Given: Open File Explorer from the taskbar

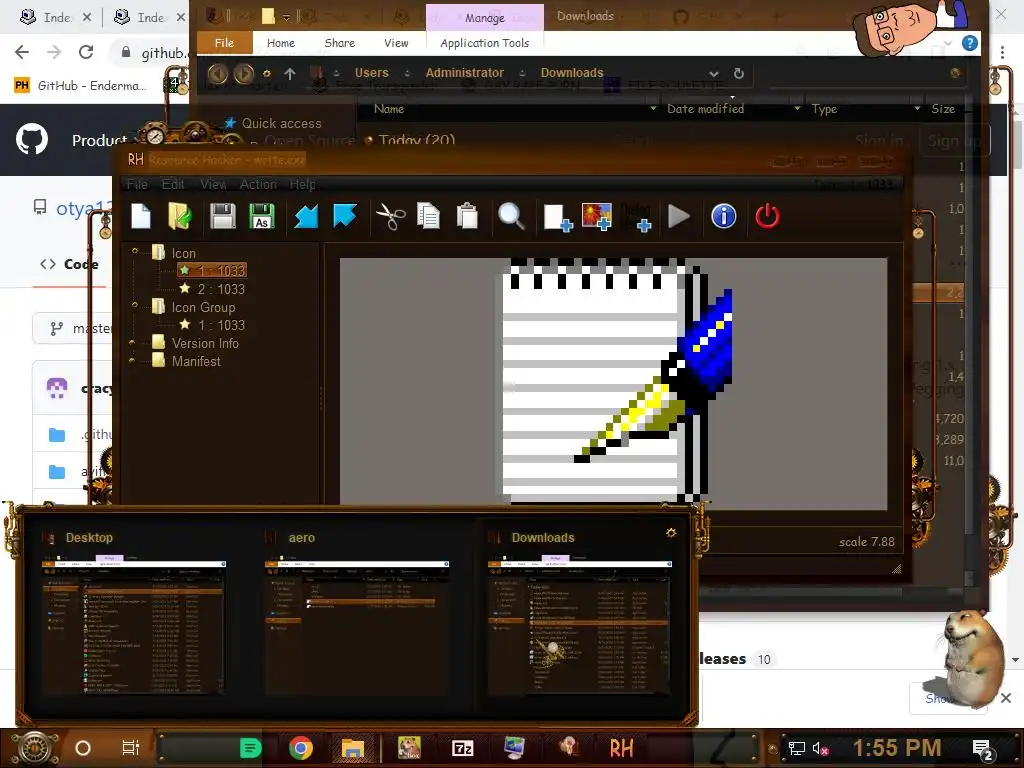Looking at the screenshot, I should pos(353,748).
